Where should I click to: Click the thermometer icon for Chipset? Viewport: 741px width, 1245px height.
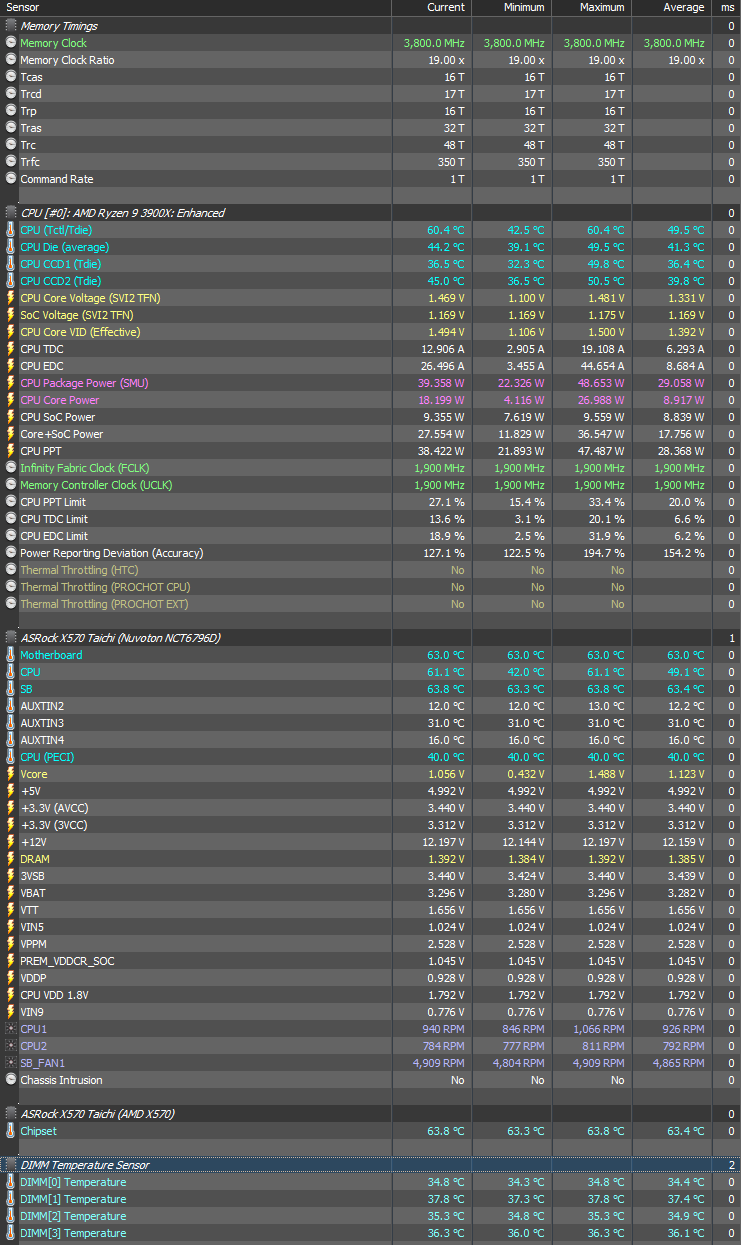(11, 1131)
